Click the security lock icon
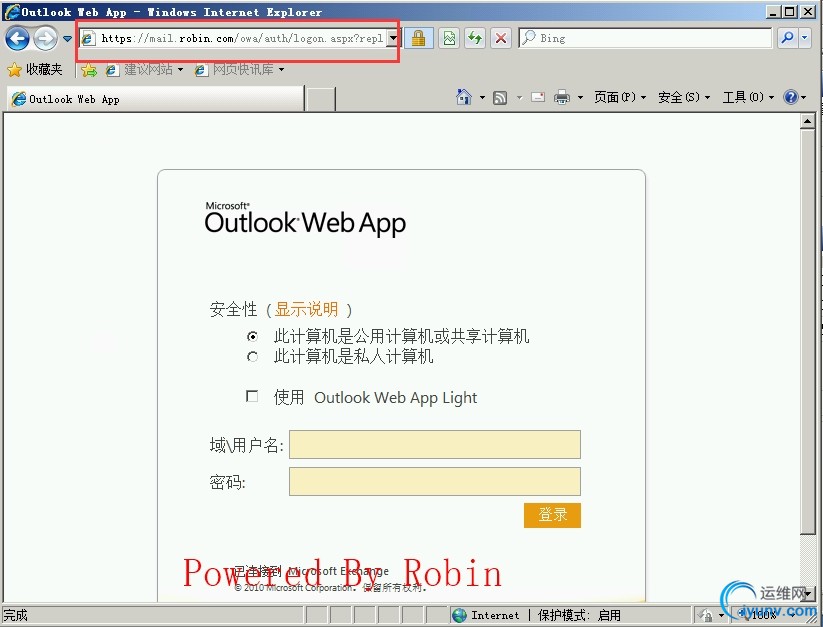This screenshot has width=823, height=627. click(x=418, y=38)
